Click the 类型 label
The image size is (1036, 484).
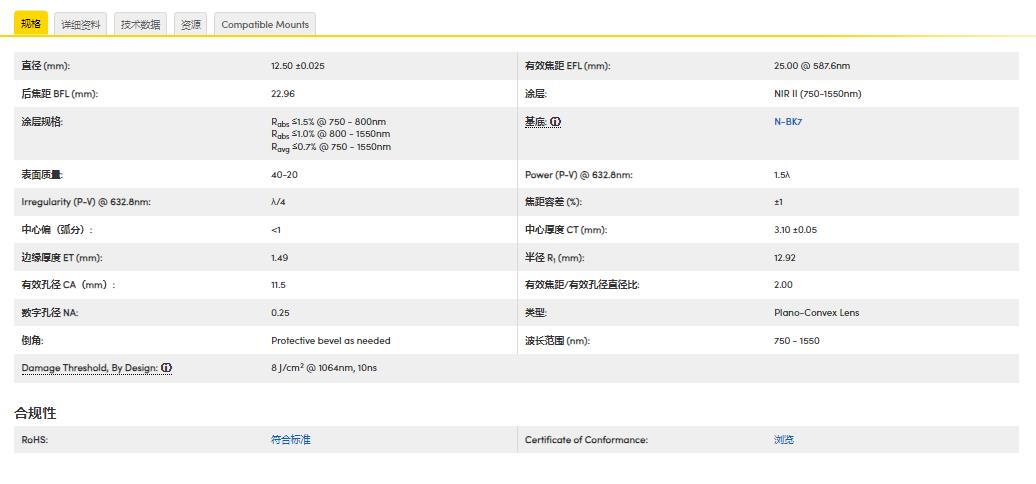click(x=536, y=313)
